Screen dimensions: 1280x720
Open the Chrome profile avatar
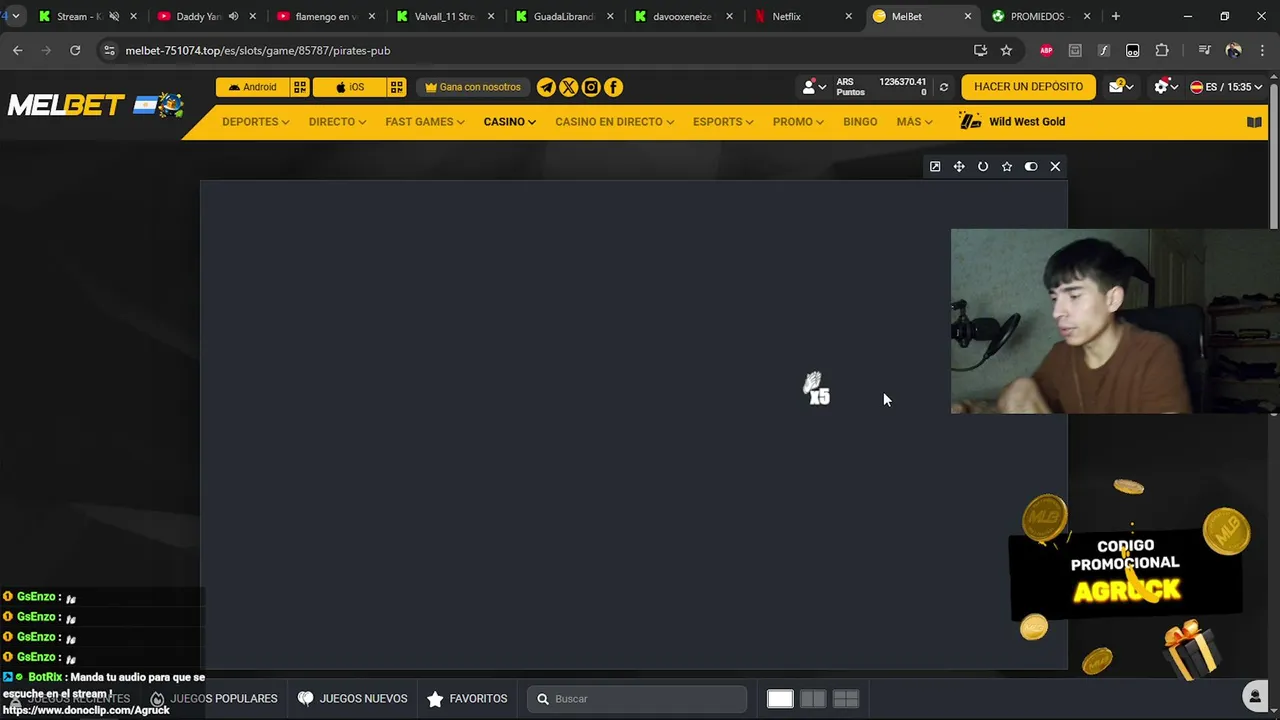(x=1233, y=50)
